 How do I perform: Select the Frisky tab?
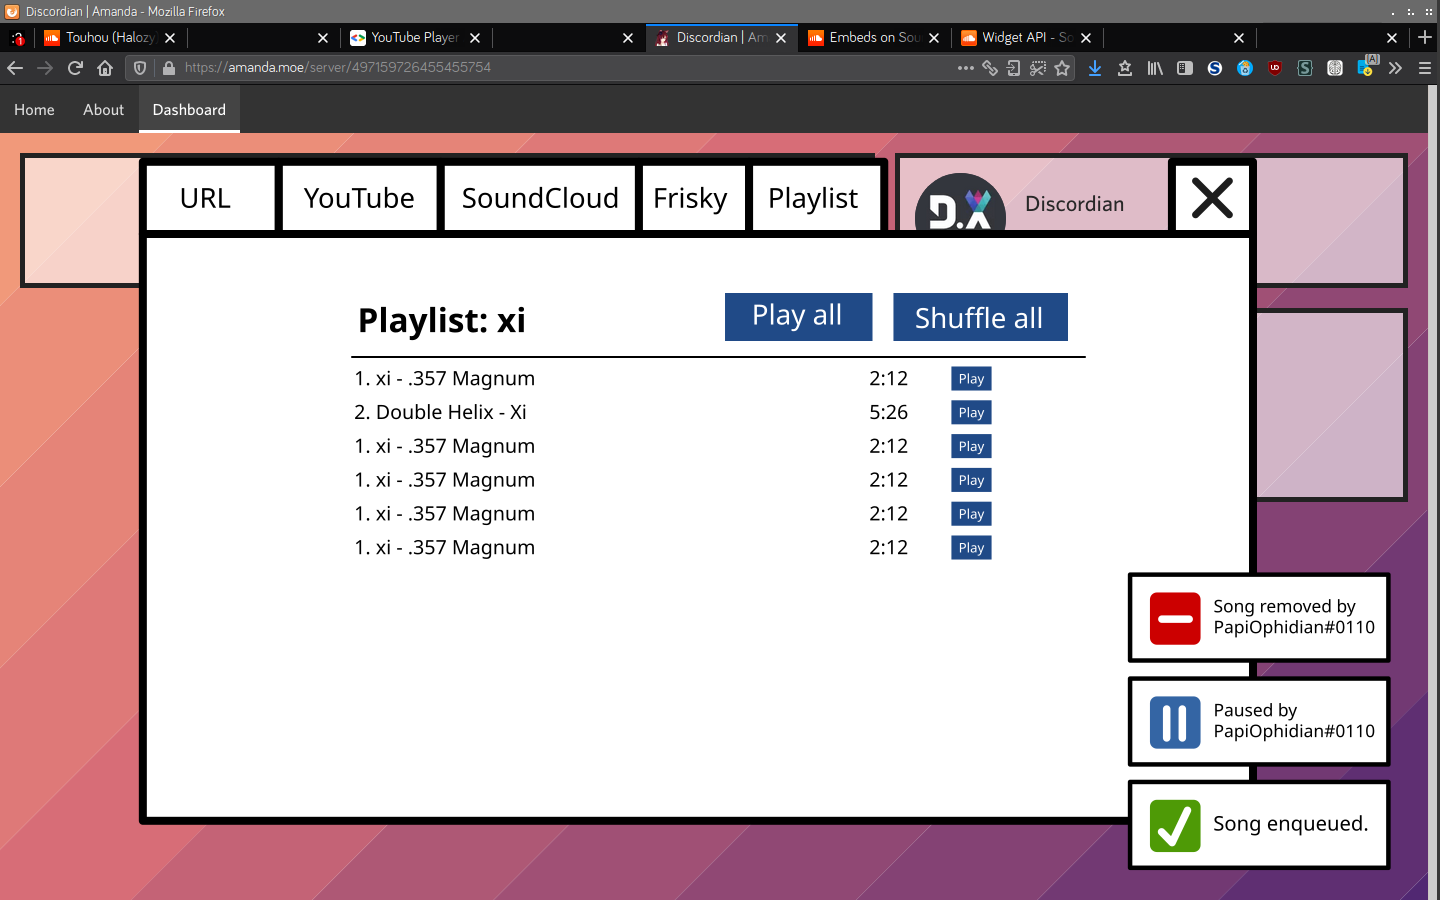[690, 198]
